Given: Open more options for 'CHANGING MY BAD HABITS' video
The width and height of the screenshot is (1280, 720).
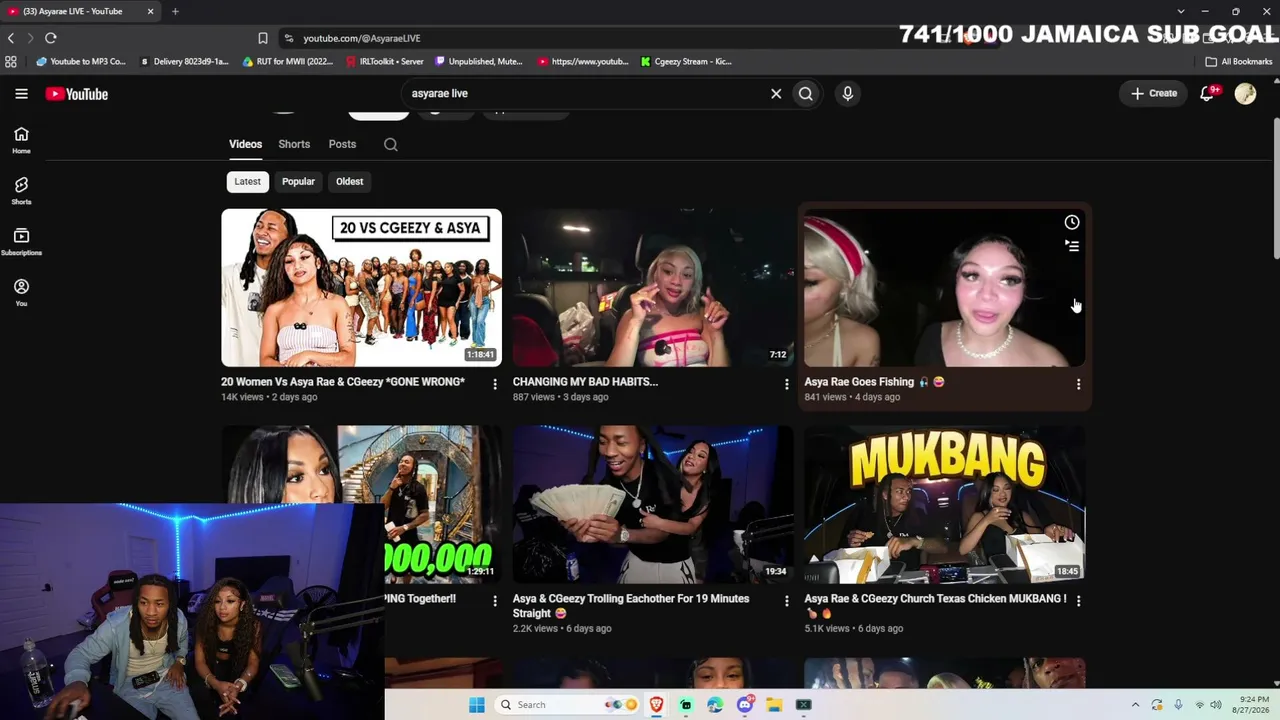Looking at the screenshot, I should coord(786,384).
